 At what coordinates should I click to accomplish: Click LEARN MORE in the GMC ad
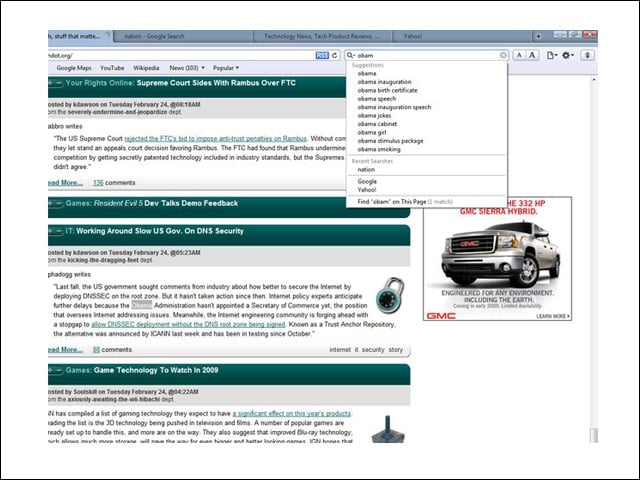pyautogui.click(x=553, y=316)
